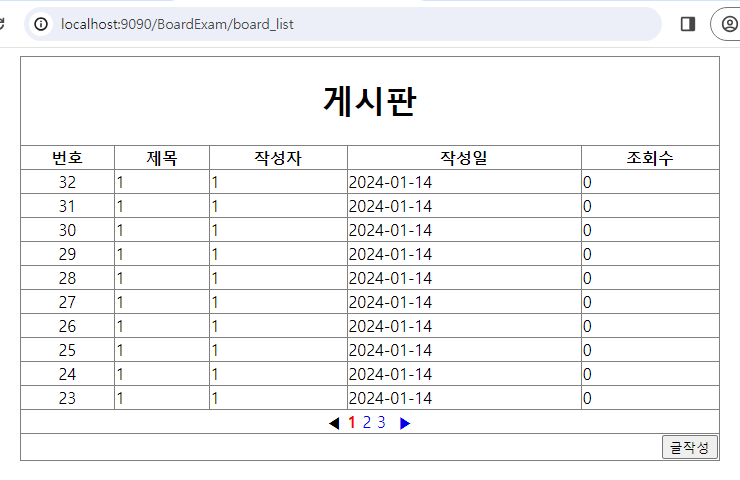Click post number 23 cell
Image resolution: width=740 pixels, height=480 pixels.
[x=67, y=398]
